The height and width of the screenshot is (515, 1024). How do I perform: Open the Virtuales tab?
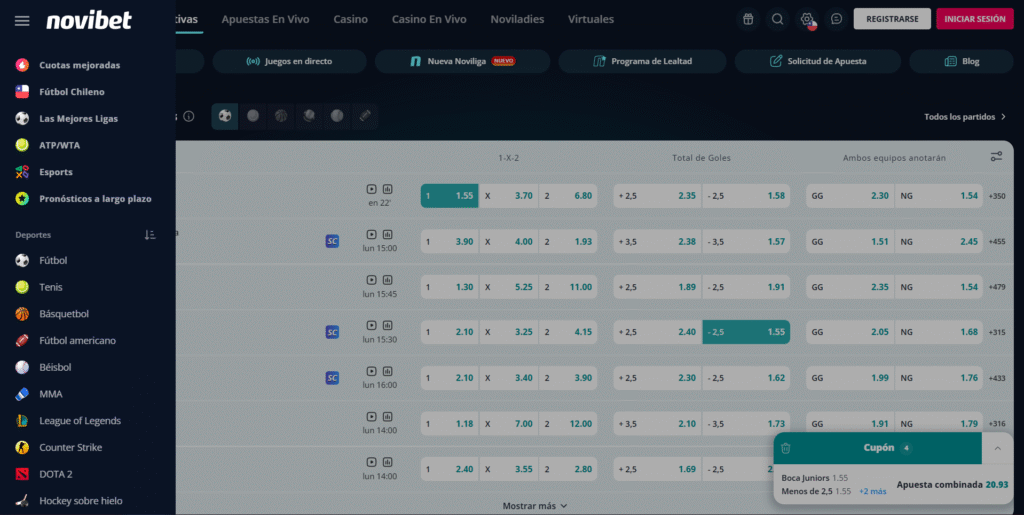coord(591,19)
